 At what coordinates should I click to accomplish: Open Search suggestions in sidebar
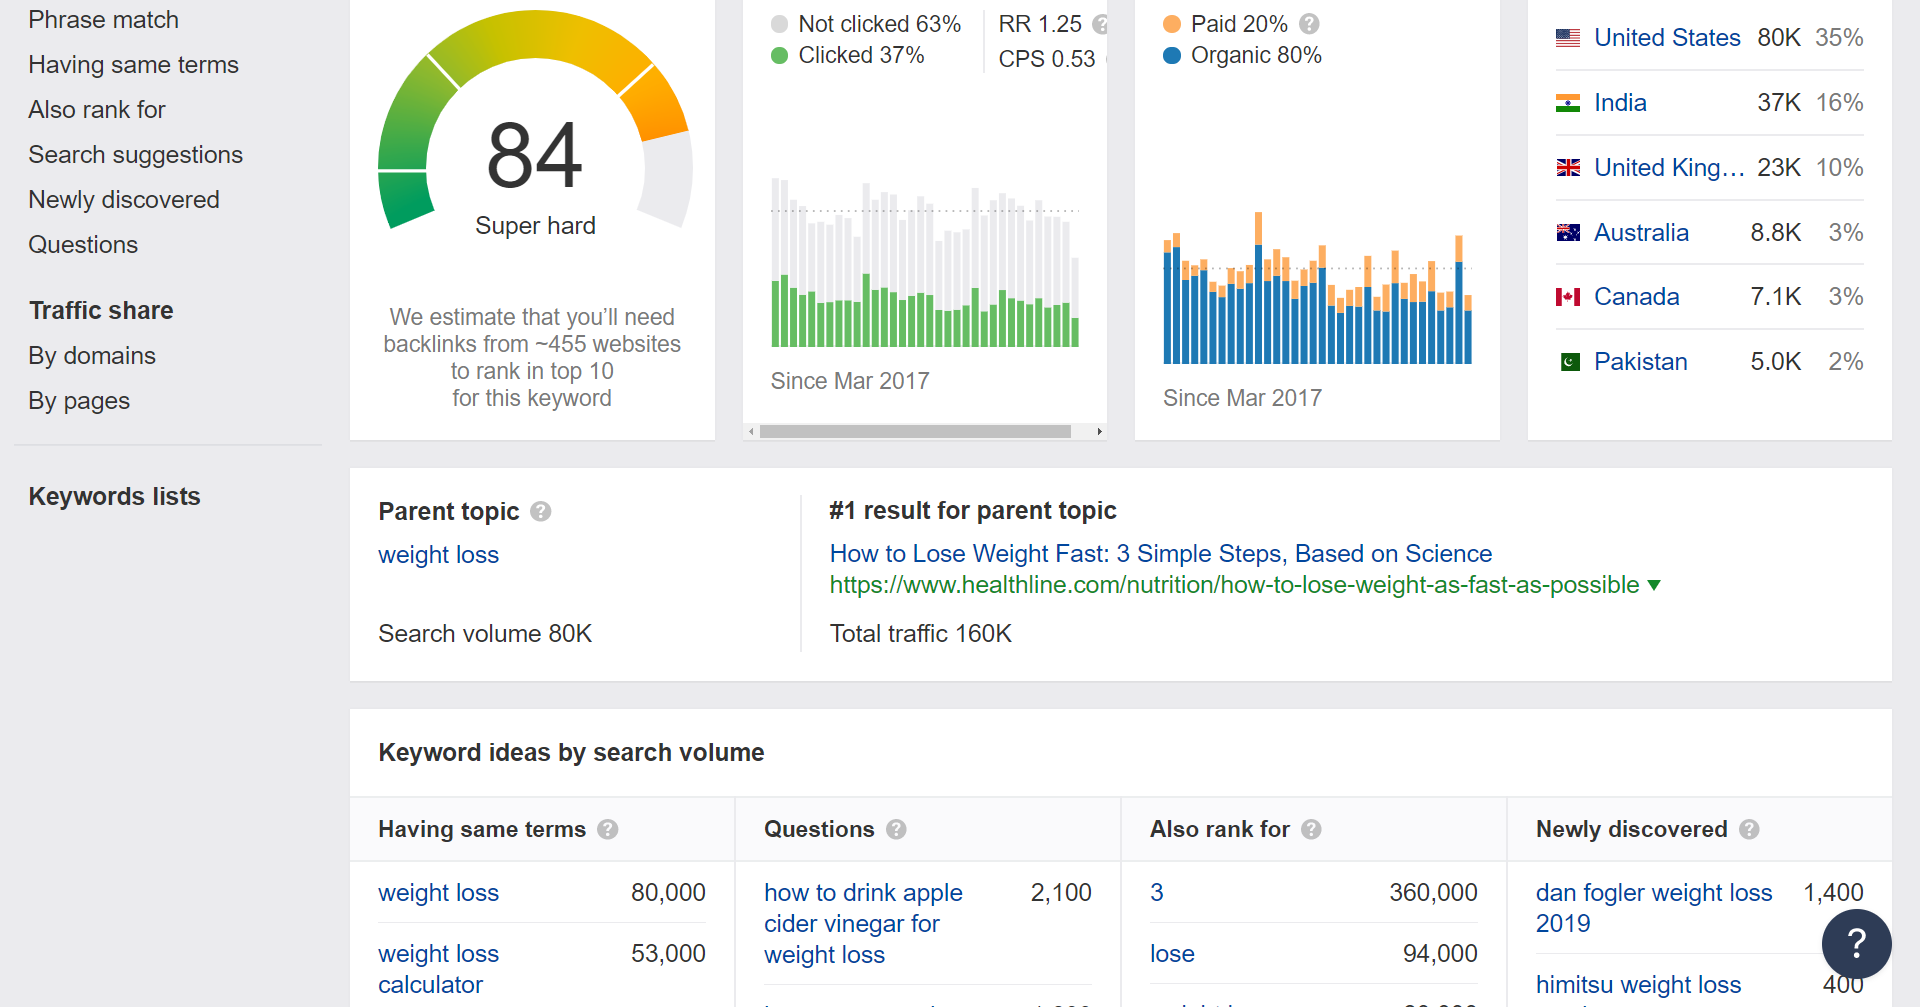(x=135, y=155)
